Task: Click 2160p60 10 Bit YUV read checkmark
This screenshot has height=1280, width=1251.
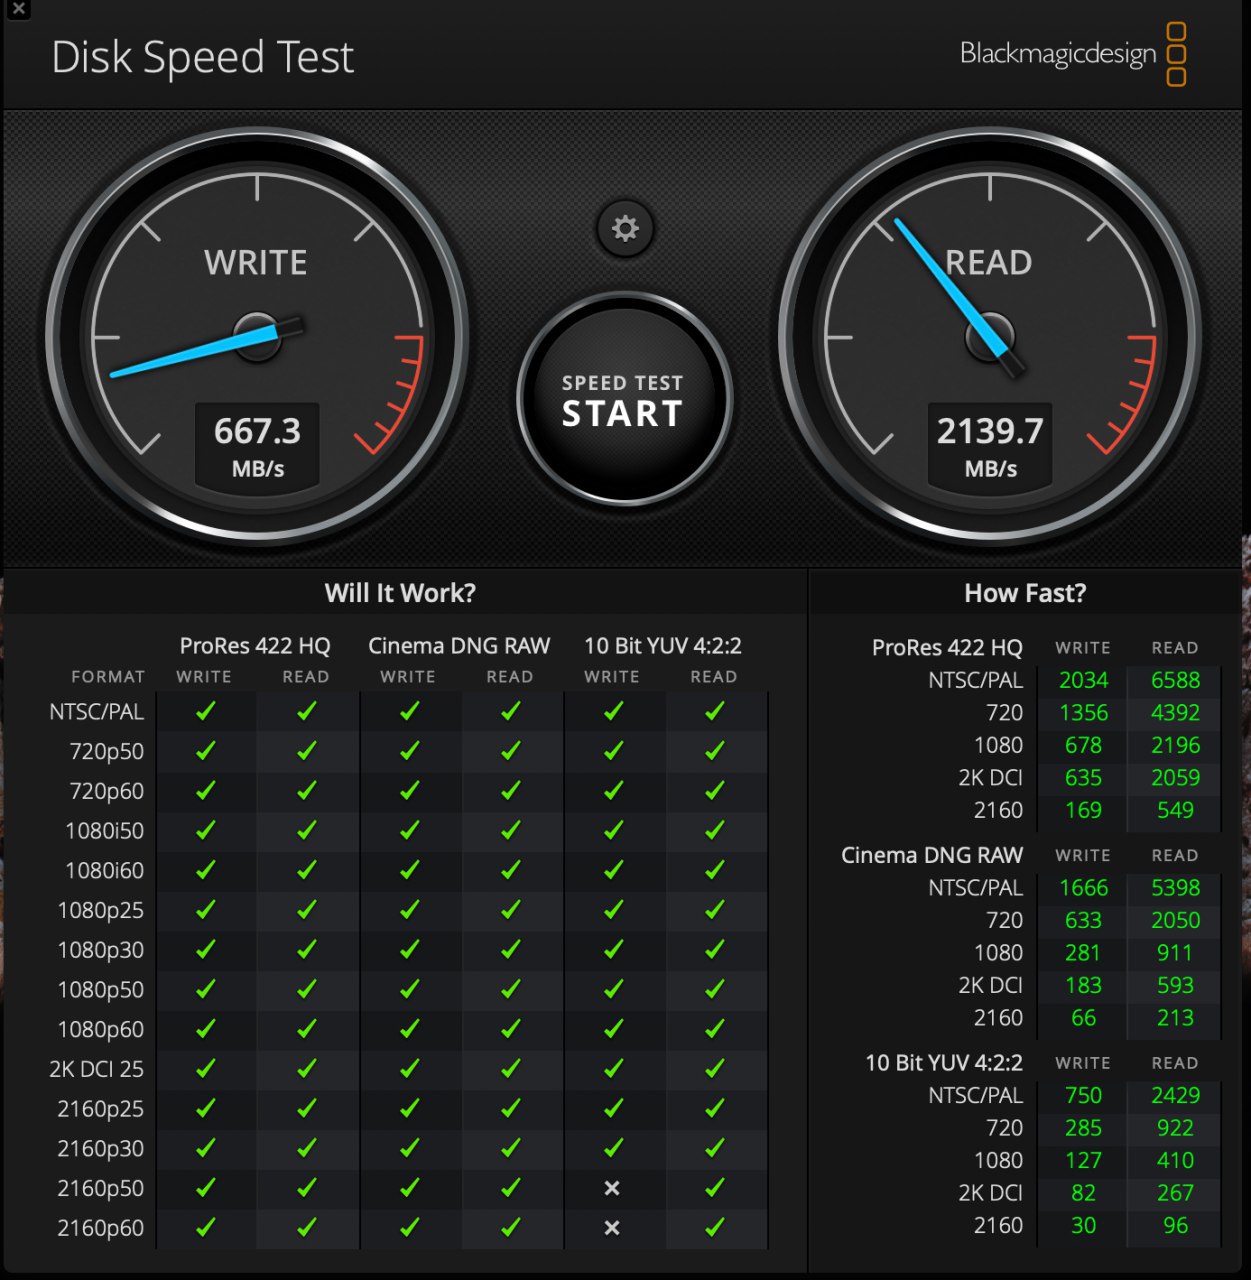Action: pos(714,1228)
